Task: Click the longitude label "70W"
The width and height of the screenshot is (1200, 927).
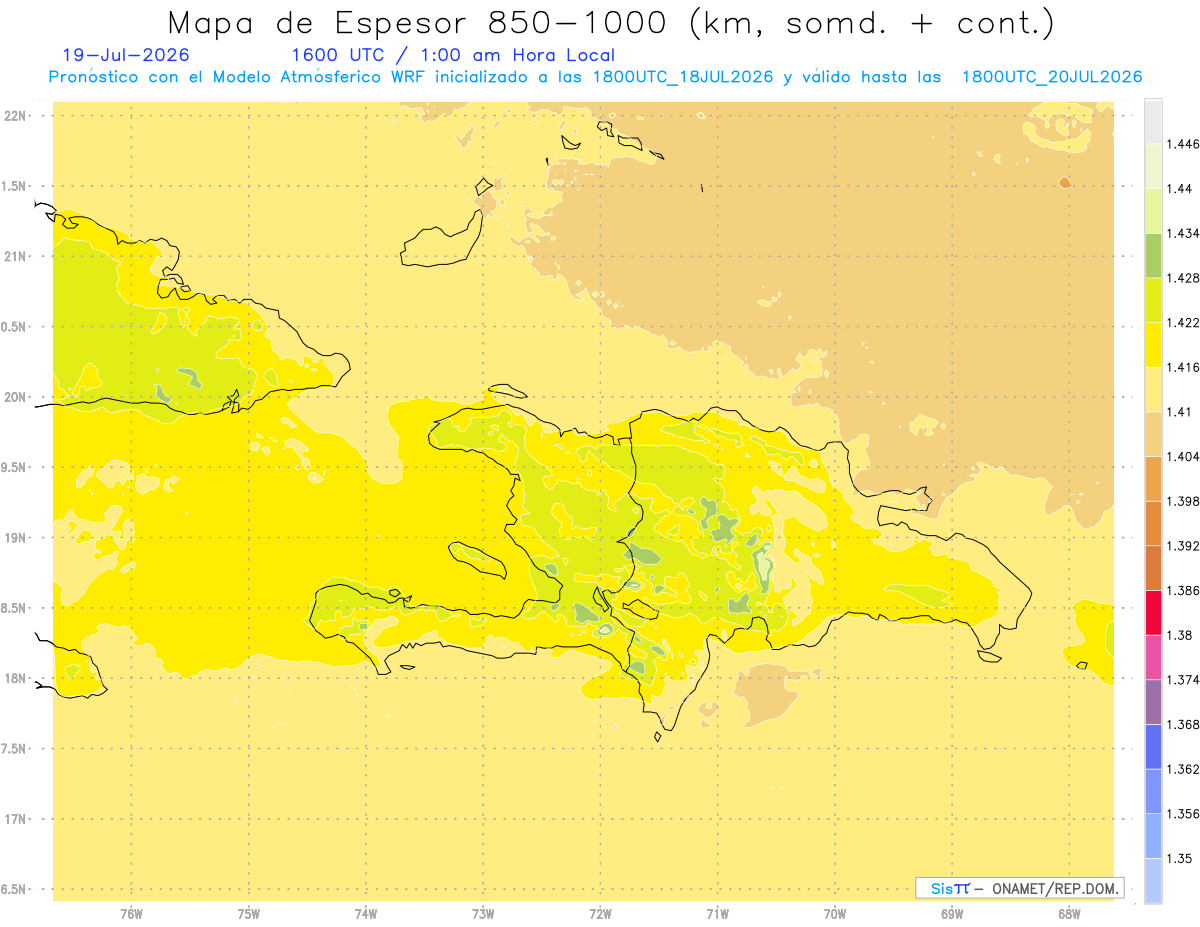Action: tap(835, 915)
